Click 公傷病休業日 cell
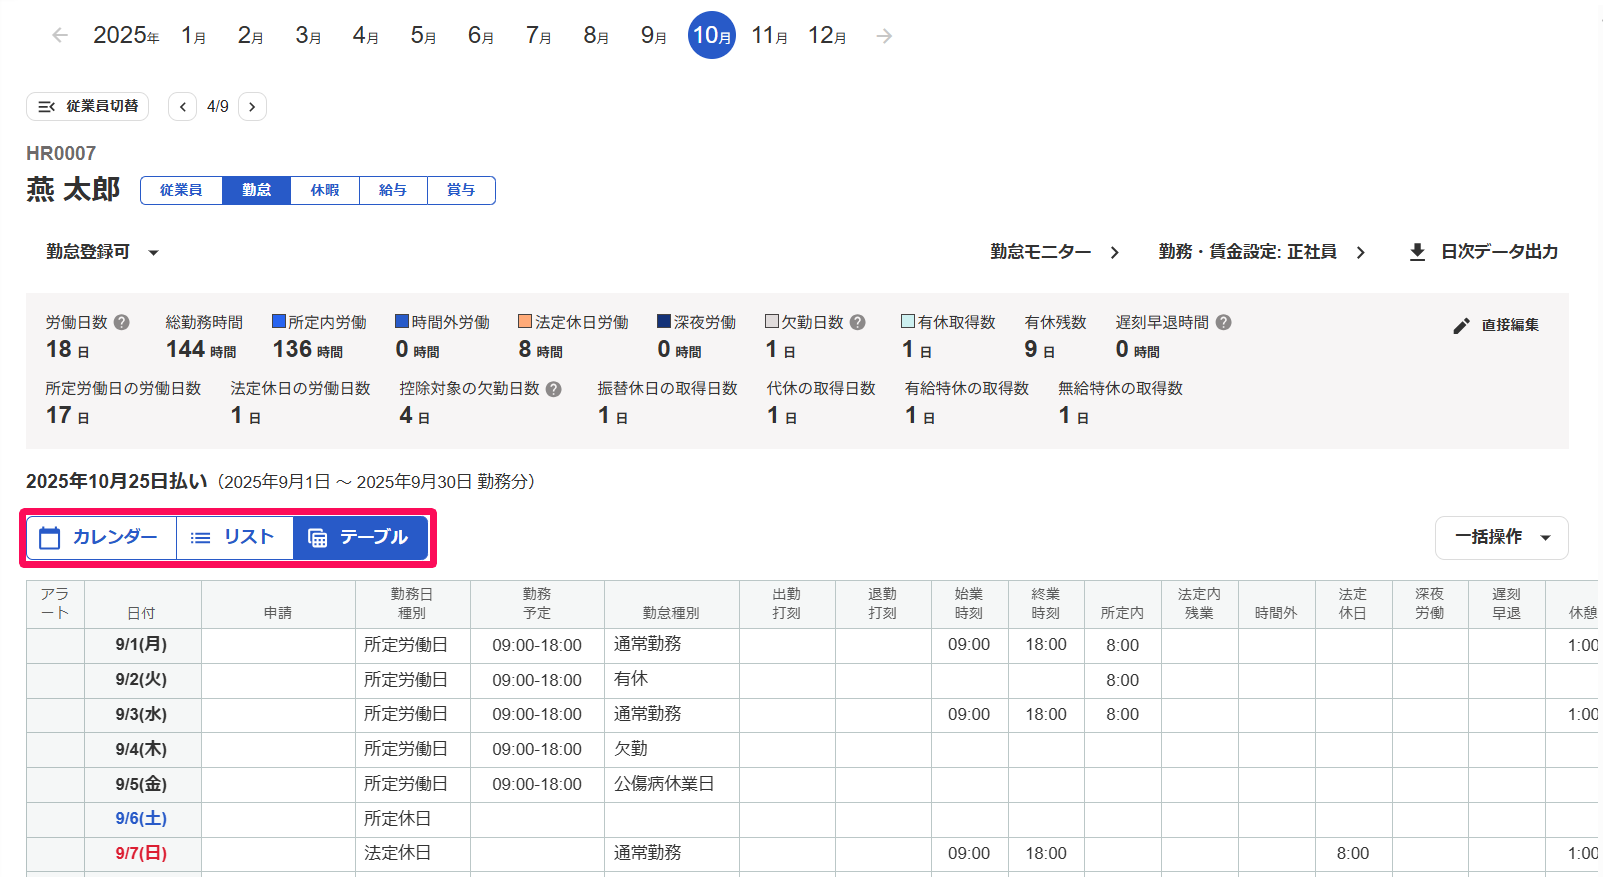Viewport: 1603px width, 877px height. click(x=671, y=784)
